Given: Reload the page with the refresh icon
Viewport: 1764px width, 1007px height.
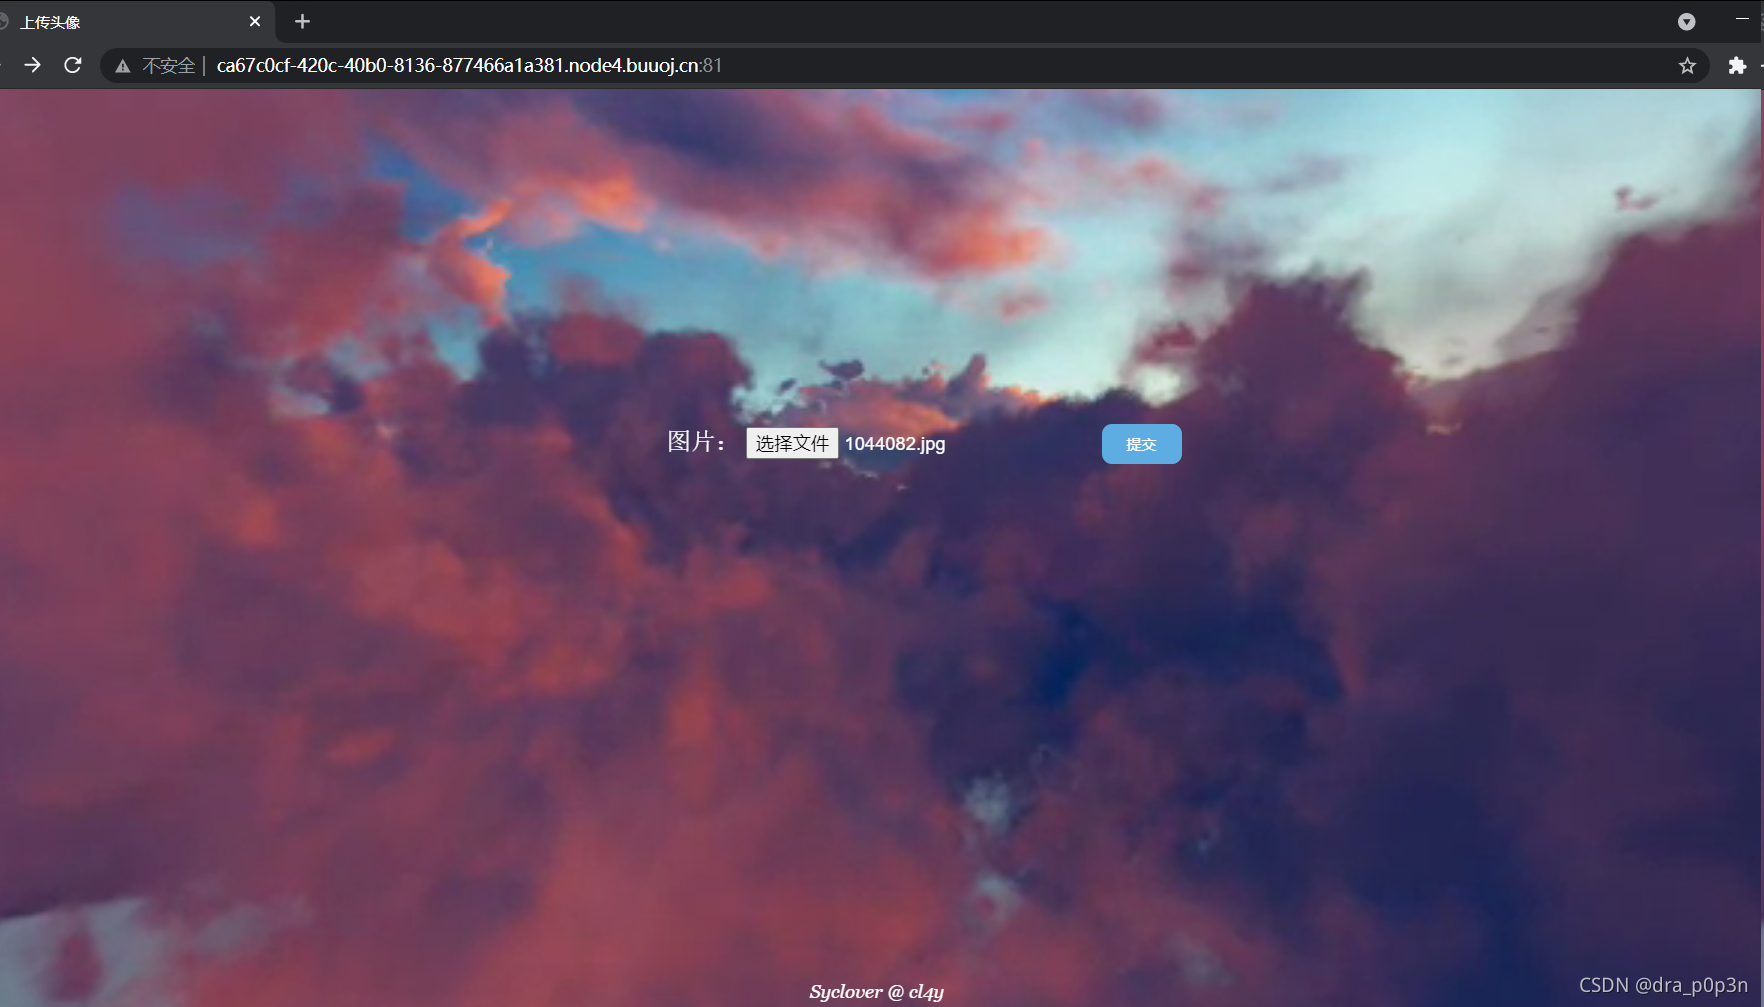Looking at the screenshot, I should point(73,65).
